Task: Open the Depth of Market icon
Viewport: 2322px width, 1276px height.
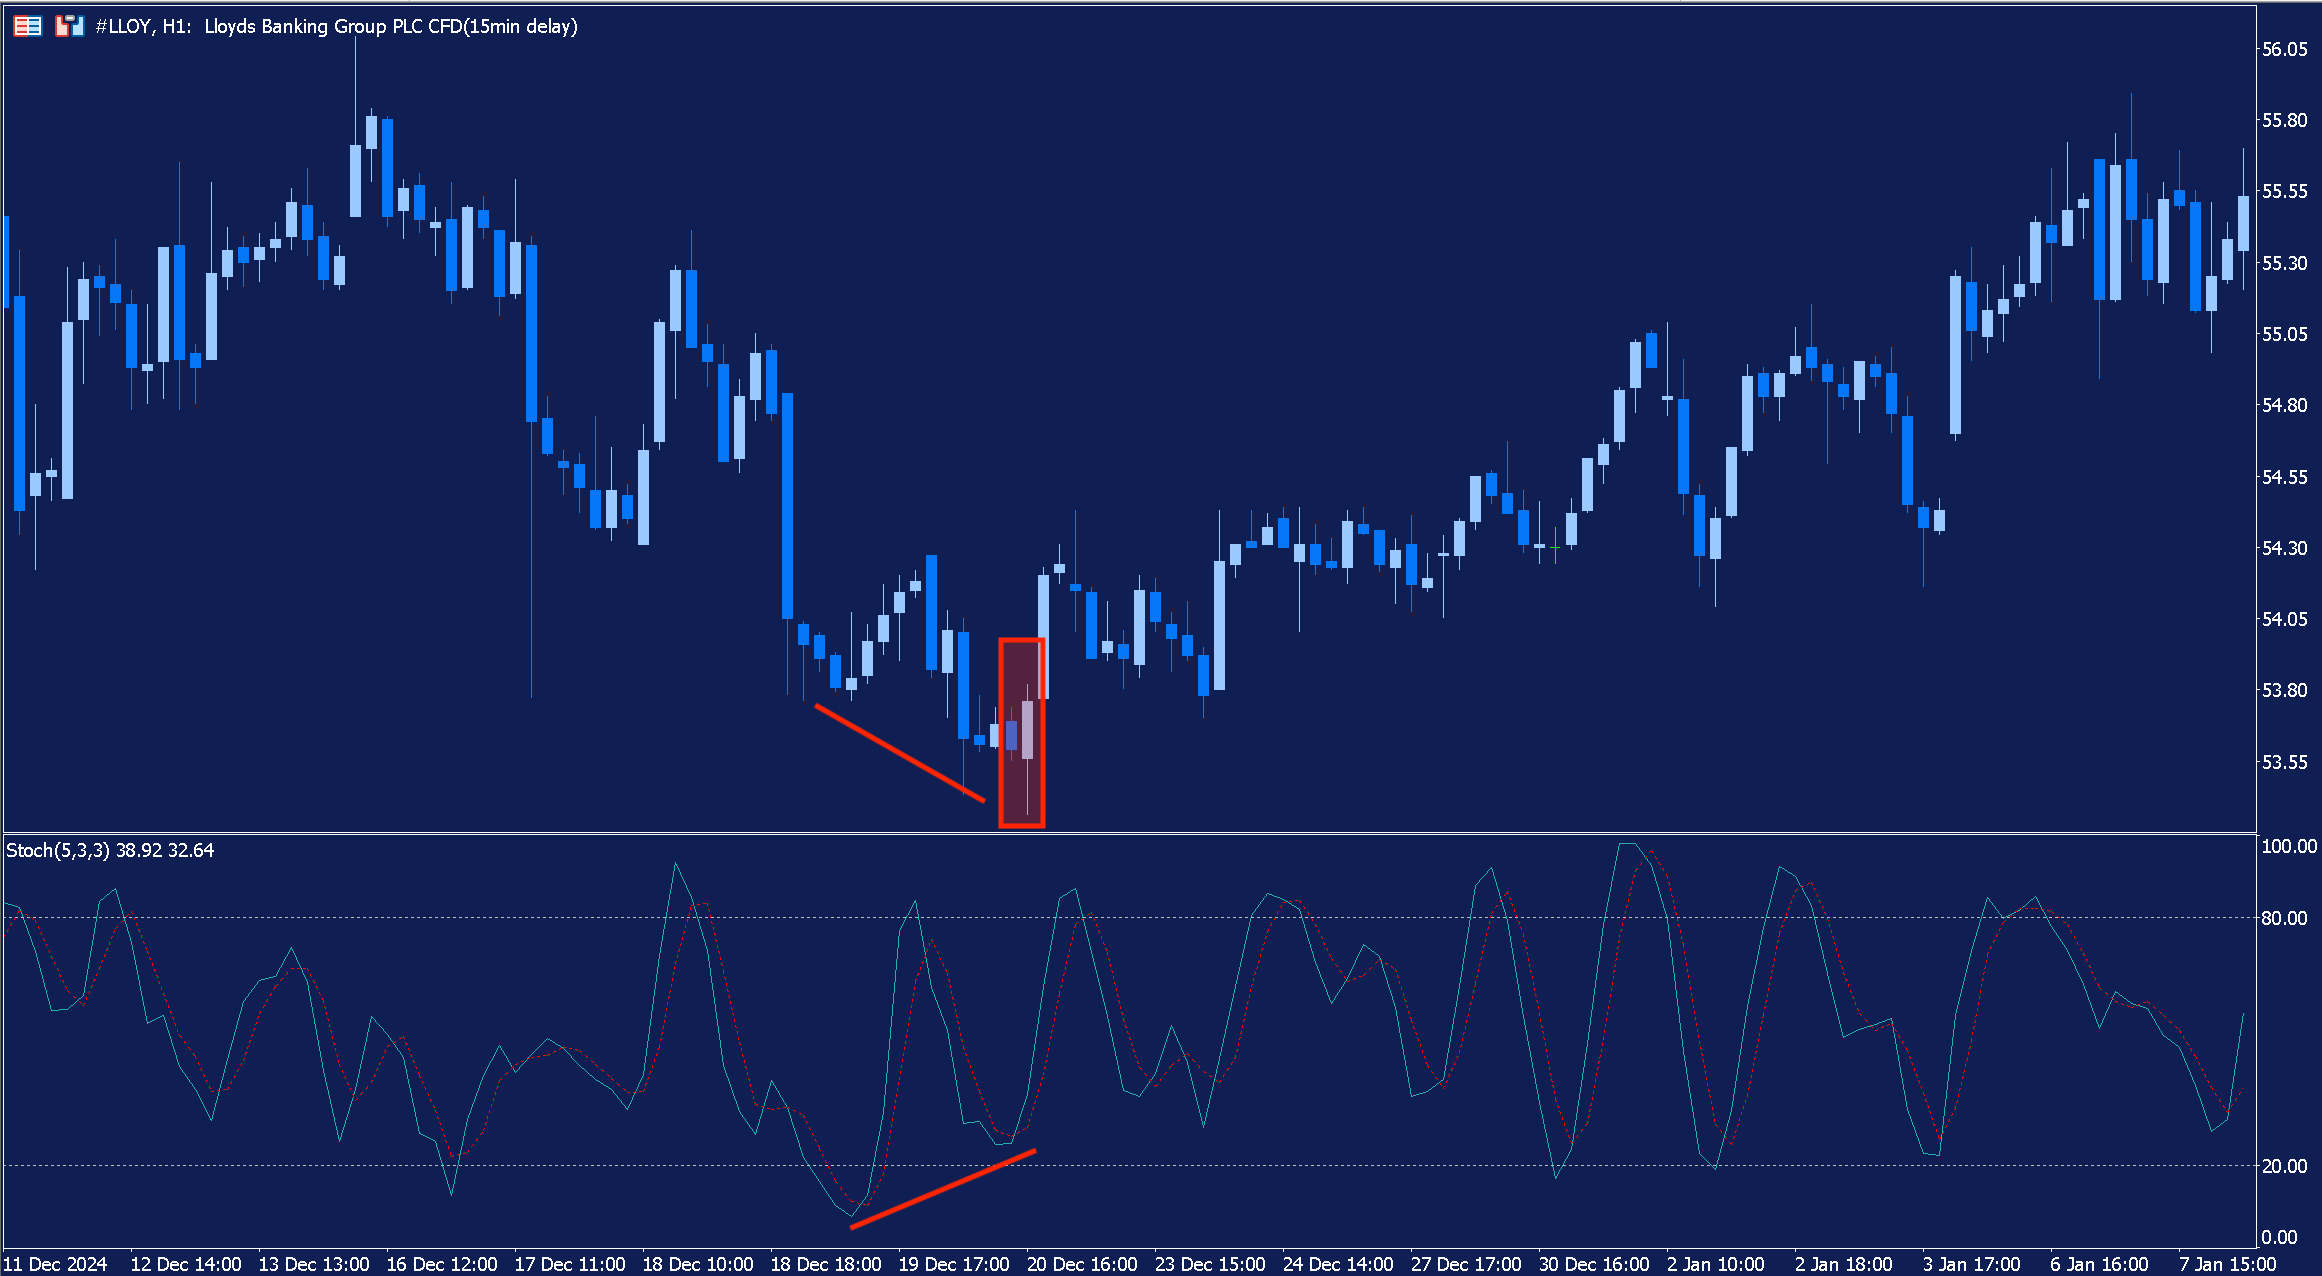Action: point(28,26)
